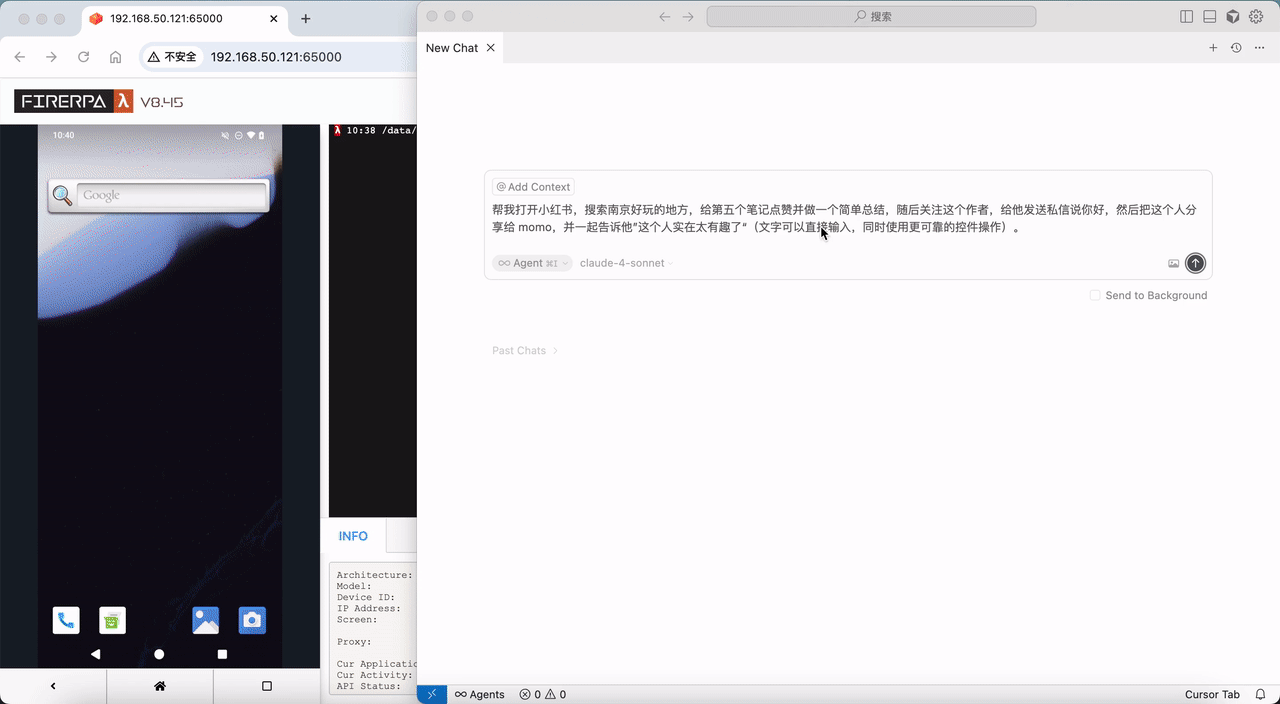This screenshot has height=704, width=1280.
Task: Click the send arrow button in chat
Action: pyautogui.click(x=1195, y=263)
